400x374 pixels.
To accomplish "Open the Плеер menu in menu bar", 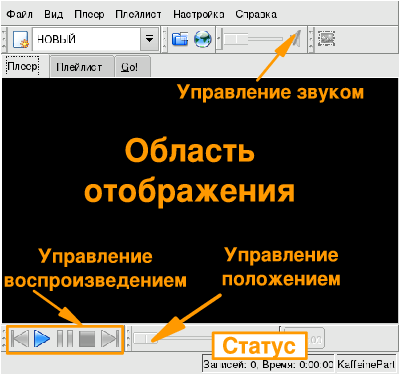I will (89, 15).
